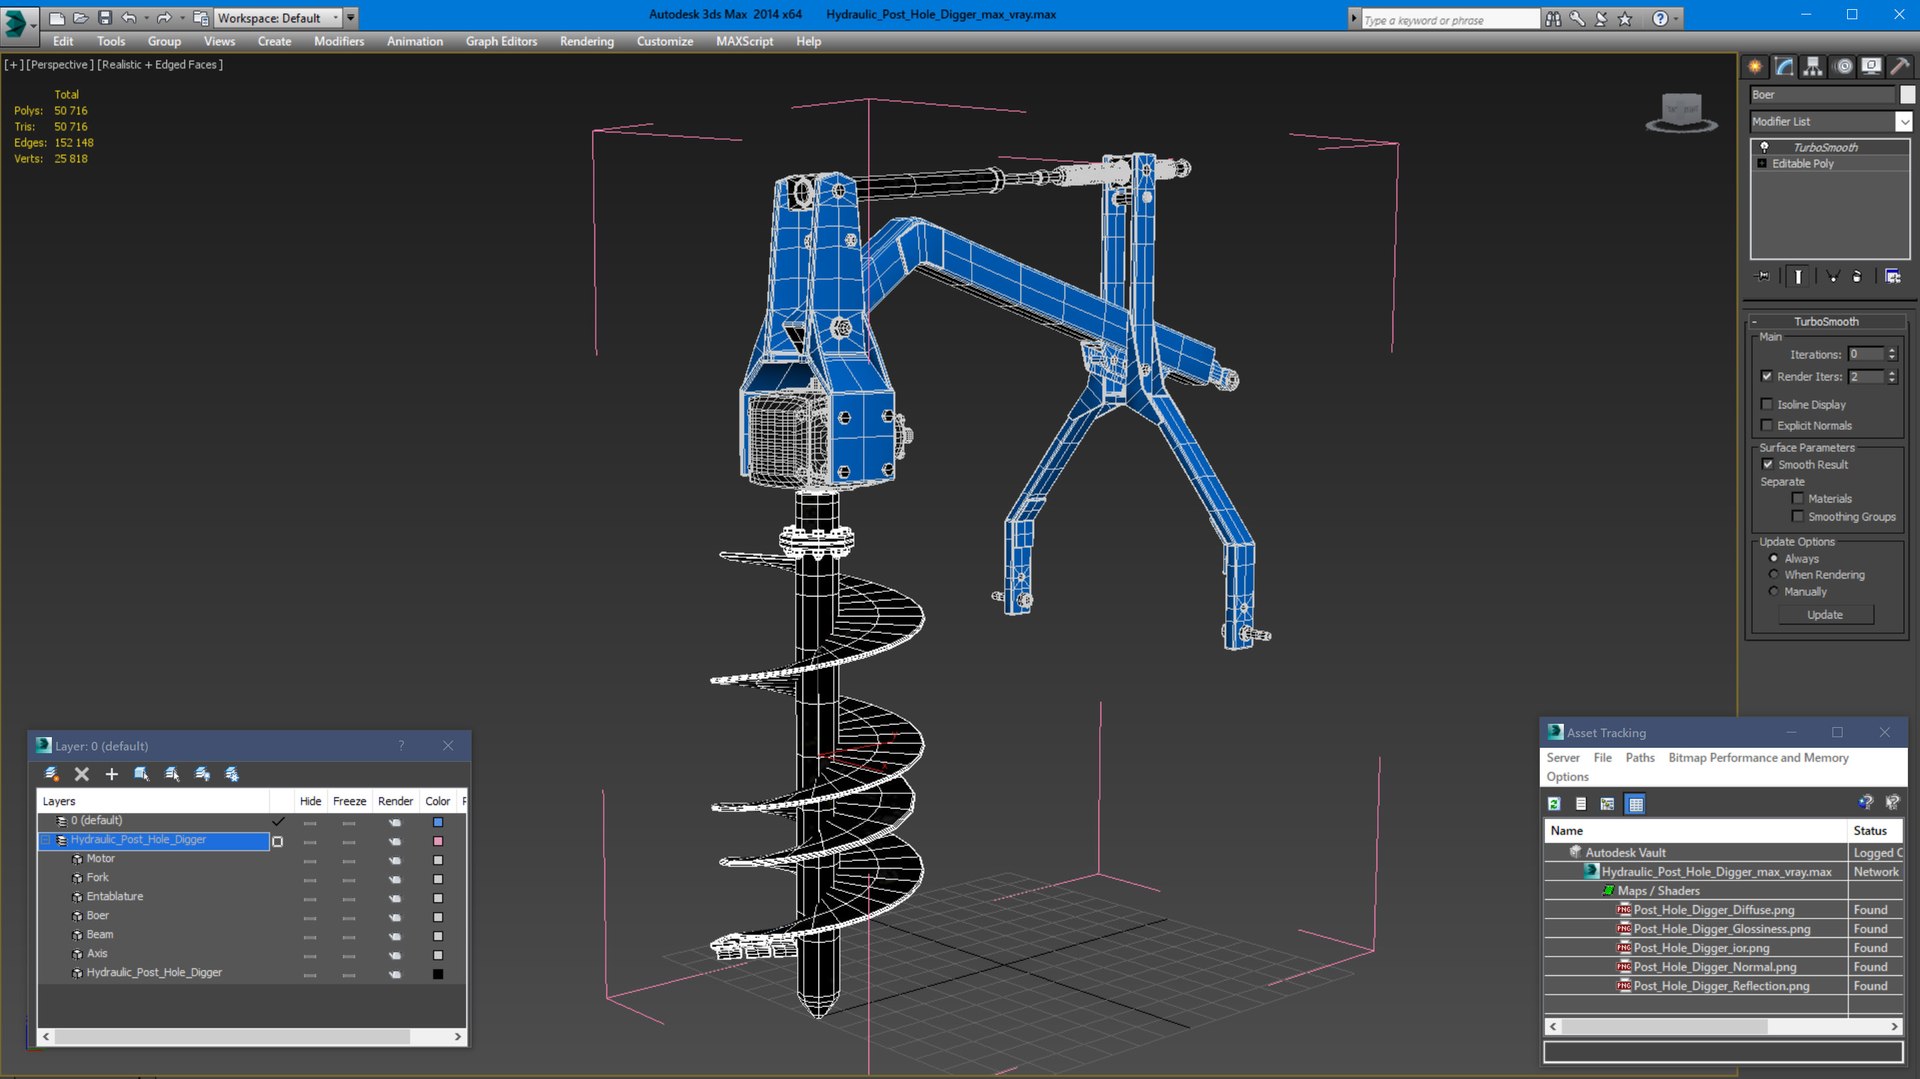Open the Graph Editors menu
The height and width of the screenshot is (1079, 1920).
tap(501, 41)
